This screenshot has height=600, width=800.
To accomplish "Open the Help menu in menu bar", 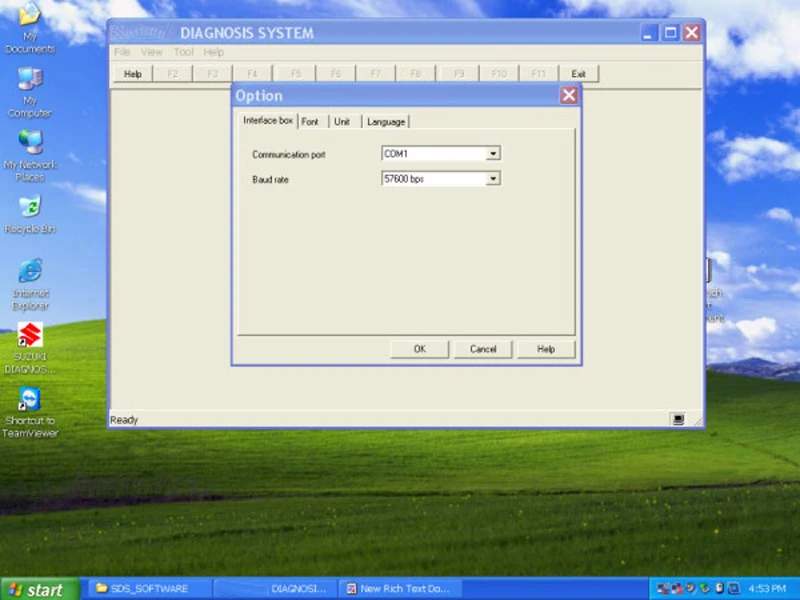I will [213, 52].
